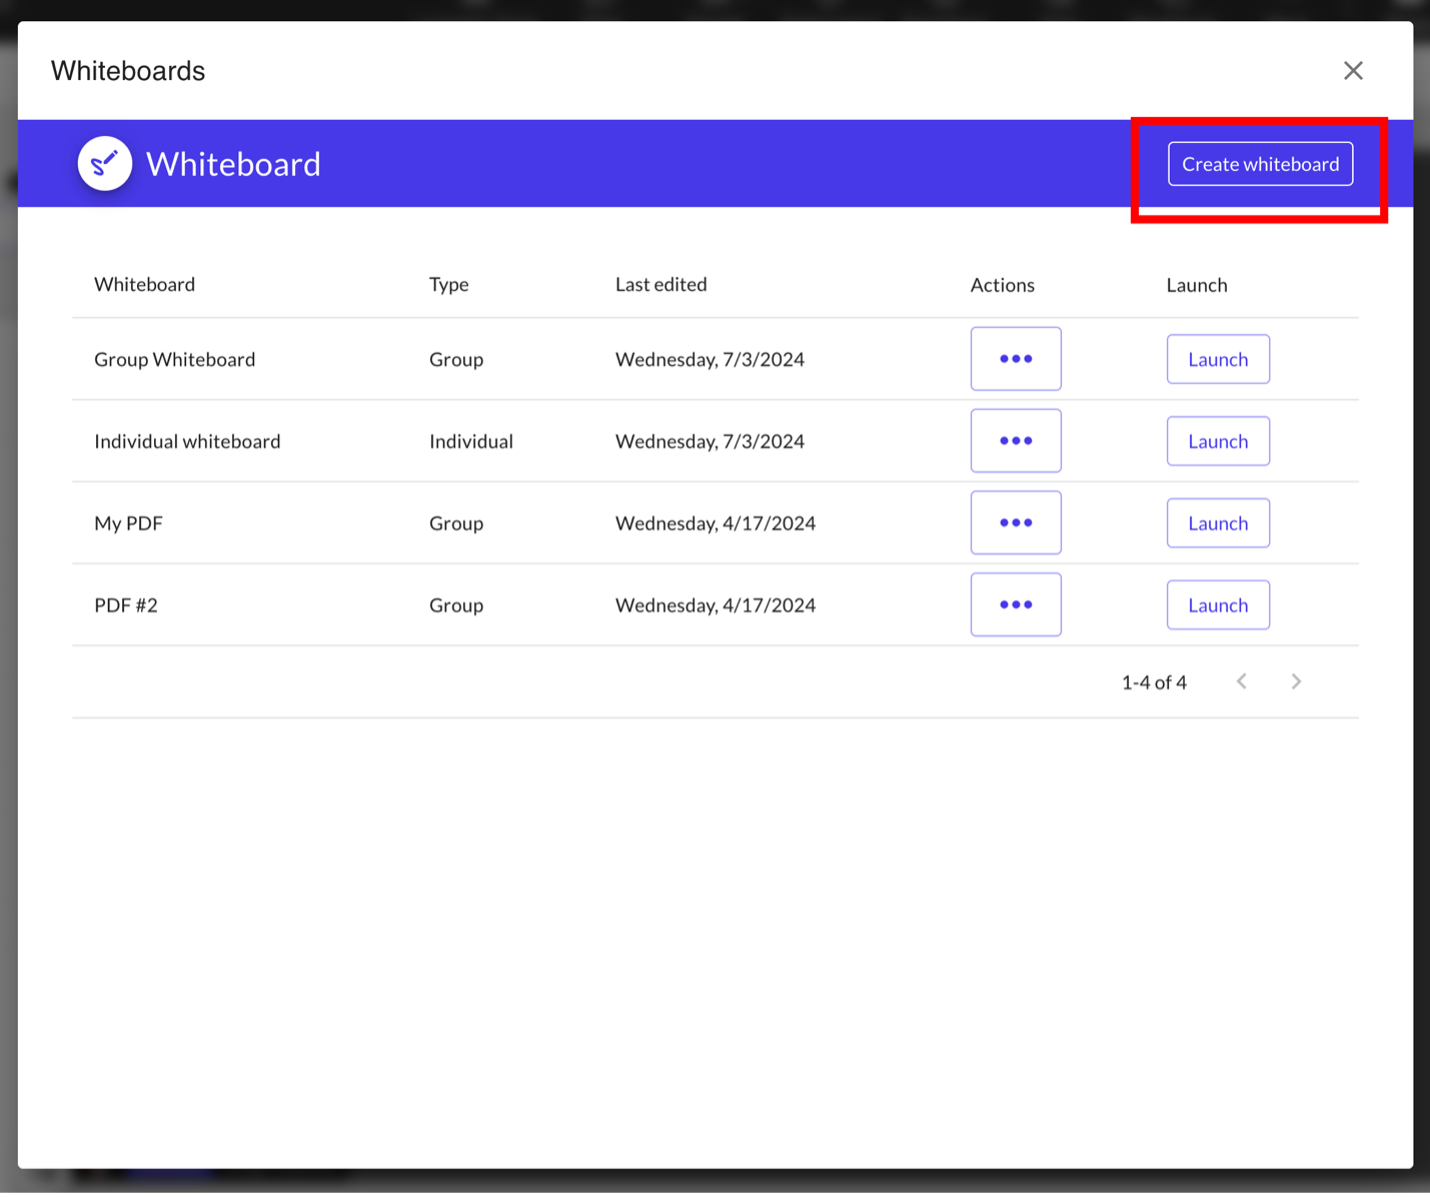Click the Type column header
The height and width of the screenshot is (1197, 1430).
[x=448, y=285]
